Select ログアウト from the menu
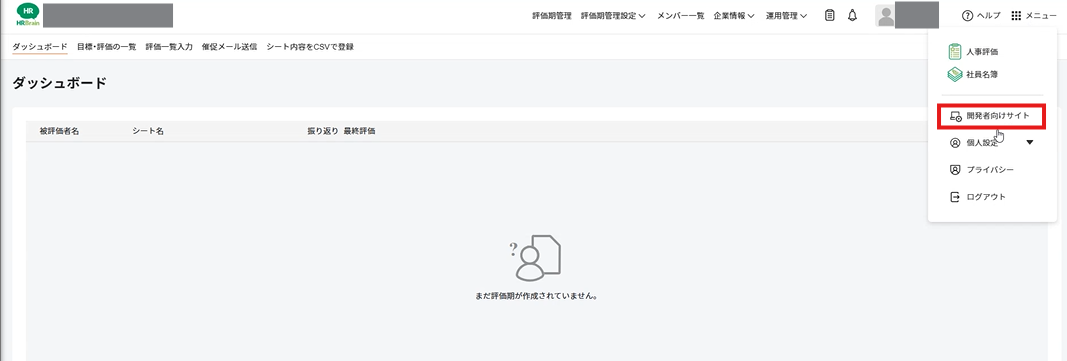This screenshot has width=1067, height=361. 986,197
